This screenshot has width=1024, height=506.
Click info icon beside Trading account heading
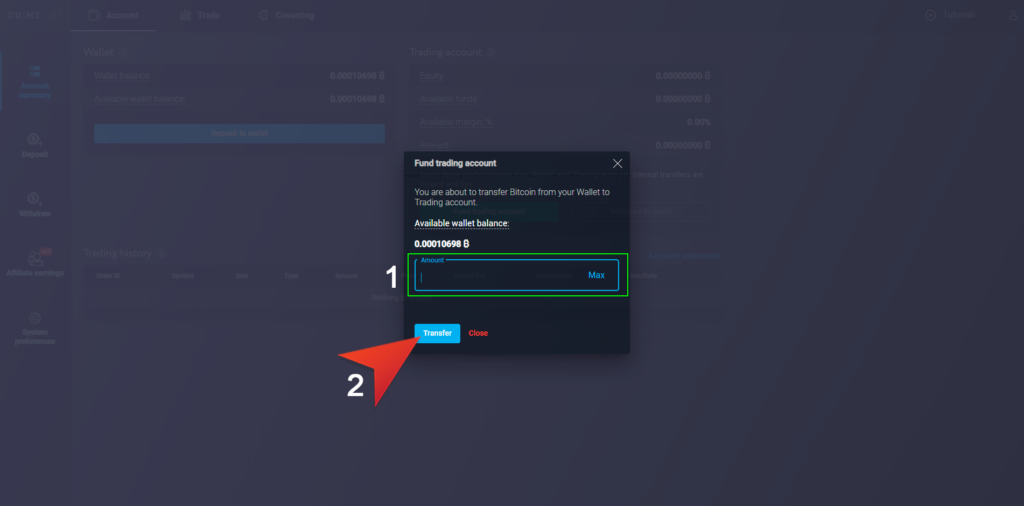pyautogui.click(x=491, y=52)
